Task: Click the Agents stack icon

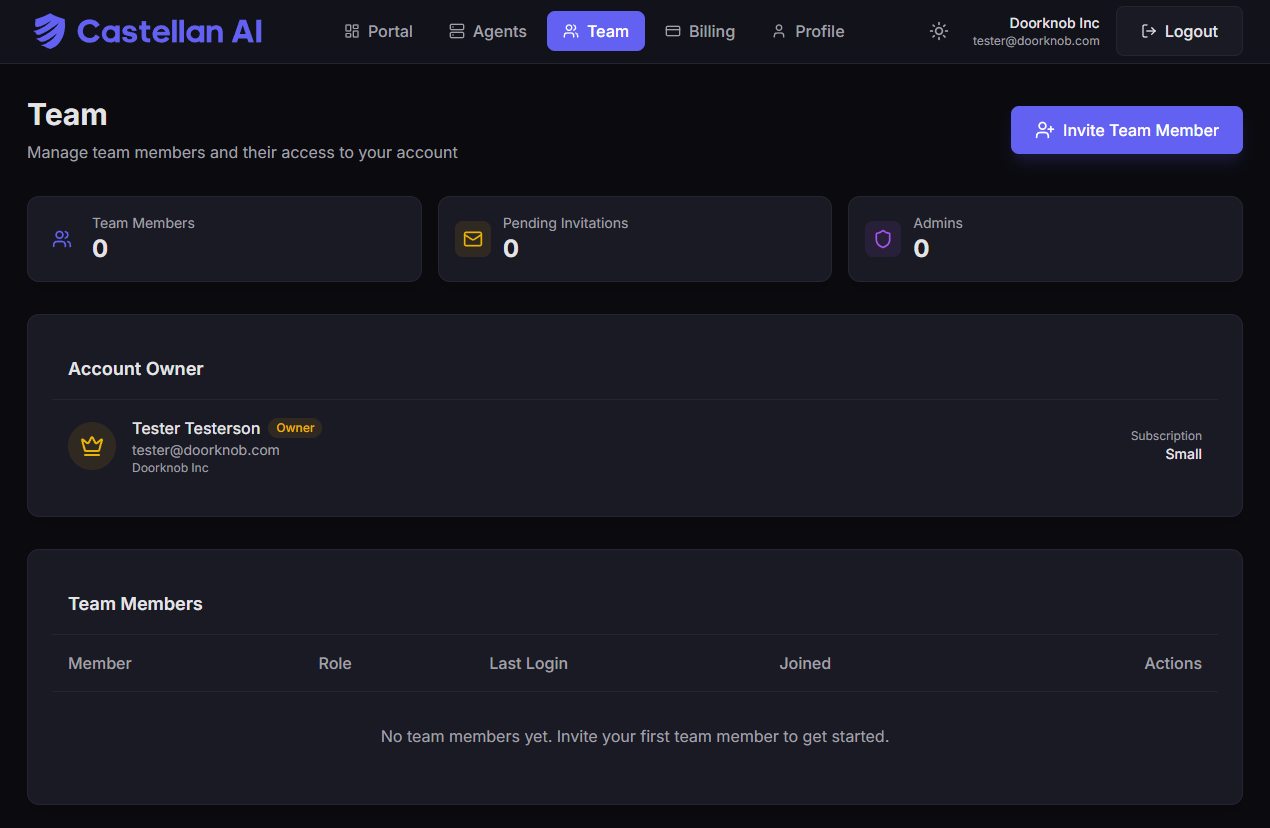Action: click(x=458, y=31)
